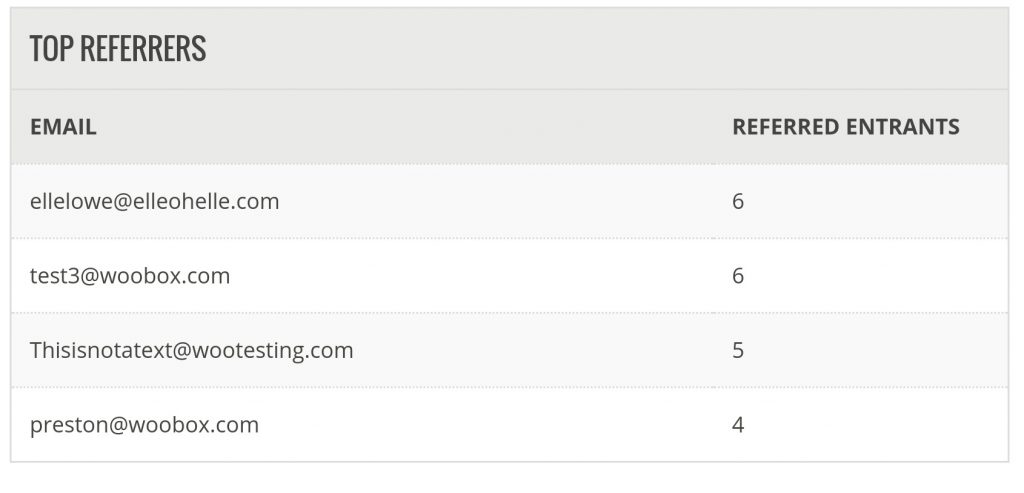Select the preston@woobox.com email entry
The width and height of the screenshot is (1024, 493).
[x=144, y=424]
